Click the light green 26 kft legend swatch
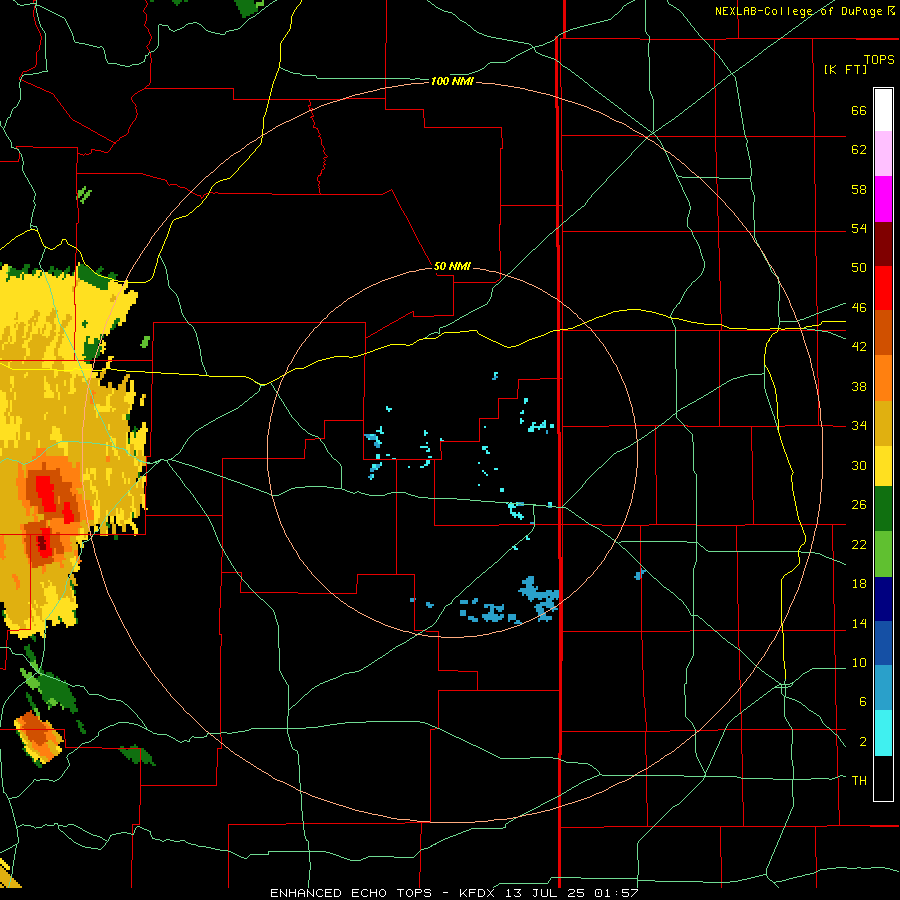Viewport: 900px width, 900px height. pos(883,554)
